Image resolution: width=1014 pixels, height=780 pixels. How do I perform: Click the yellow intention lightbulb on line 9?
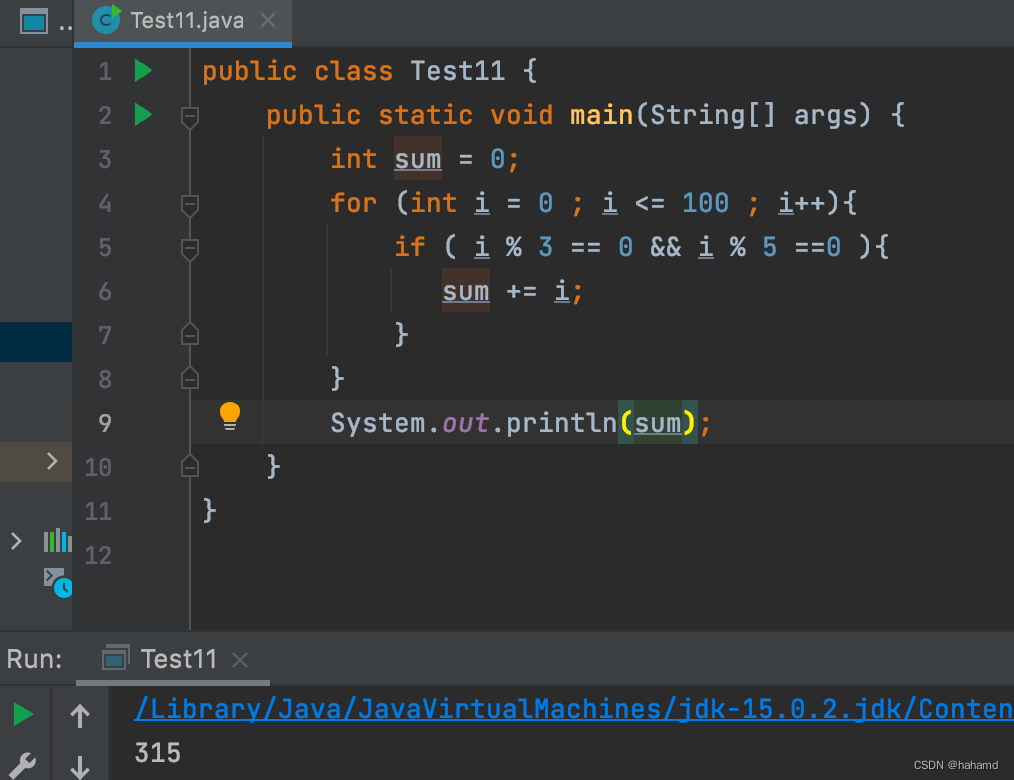(x=230, y=416)
